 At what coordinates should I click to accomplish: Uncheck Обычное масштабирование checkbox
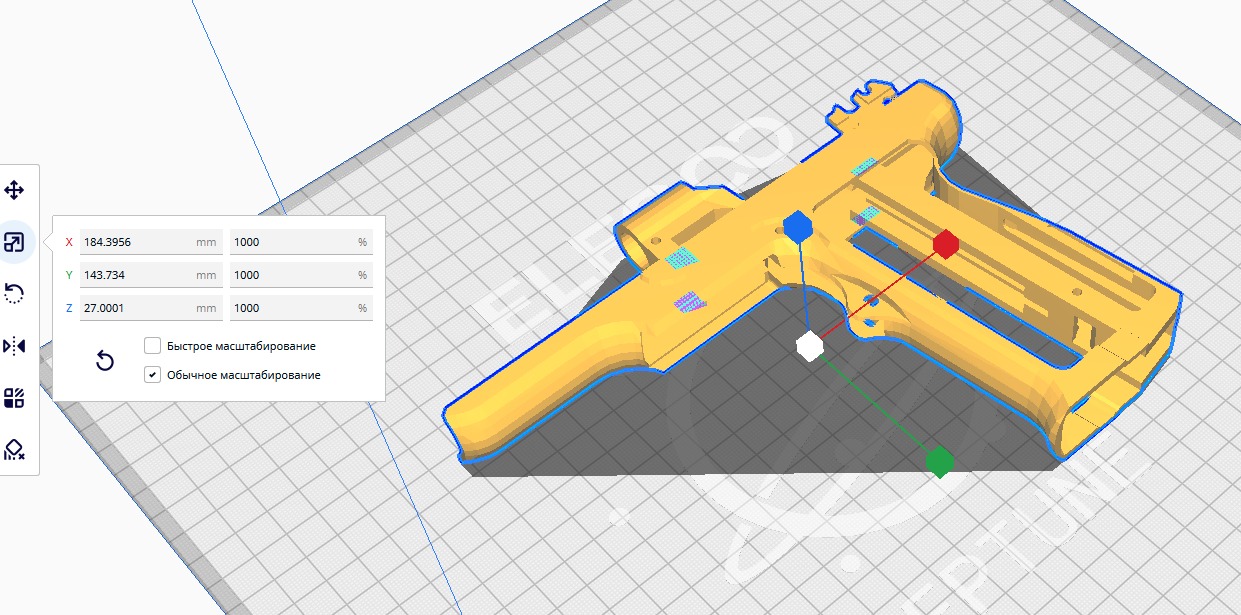coord(152,375)
